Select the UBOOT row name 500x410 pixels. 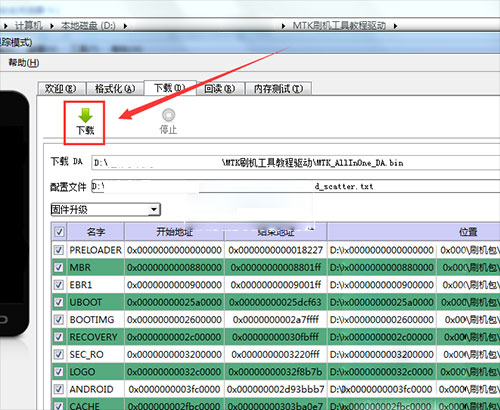(x=85, y=302)
